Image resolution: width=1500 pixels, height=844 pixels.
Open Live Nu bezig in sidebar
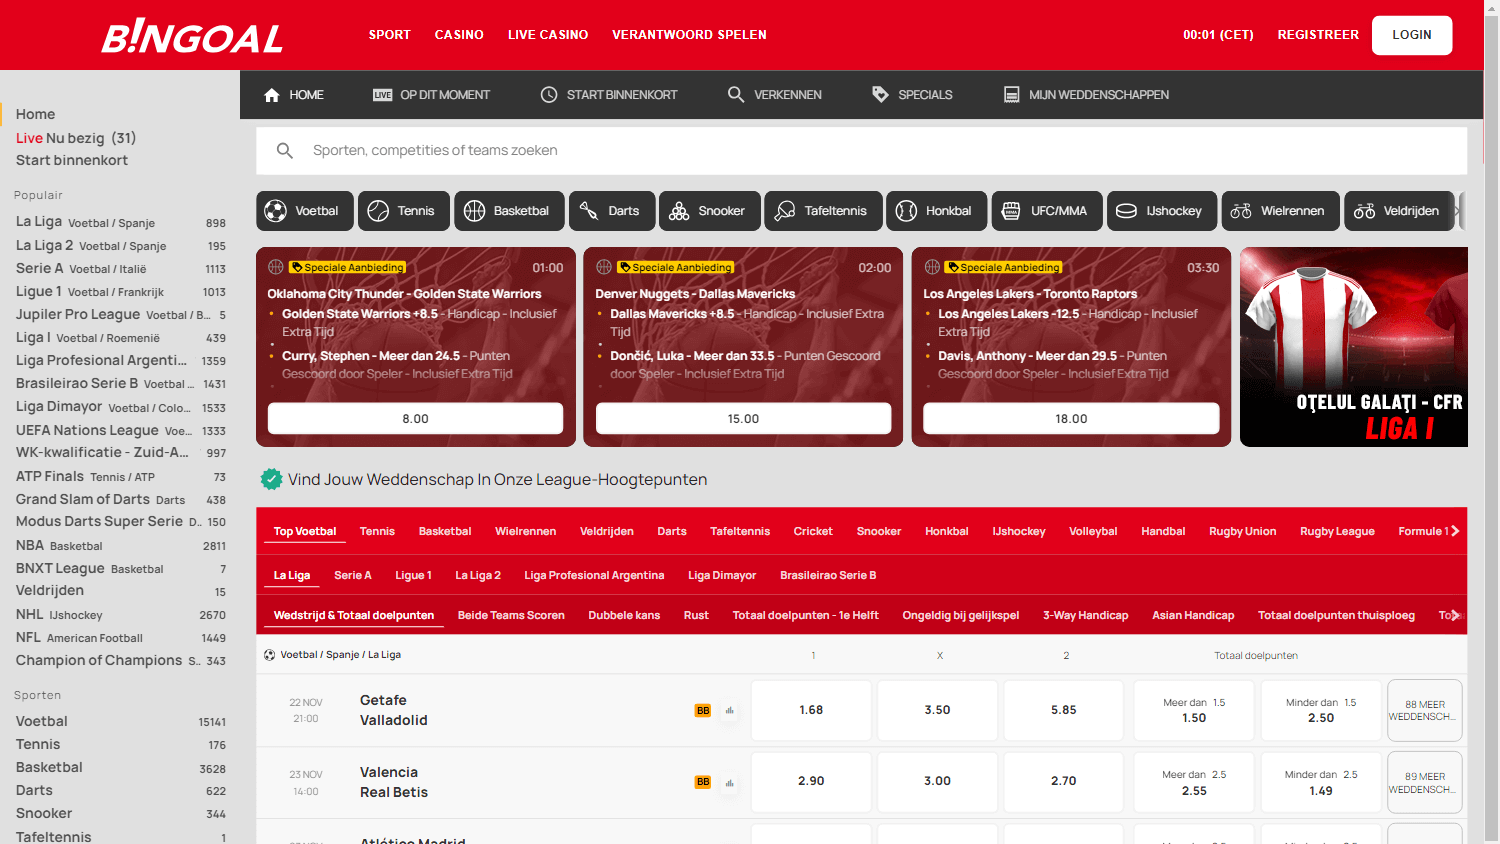(76, 138)
